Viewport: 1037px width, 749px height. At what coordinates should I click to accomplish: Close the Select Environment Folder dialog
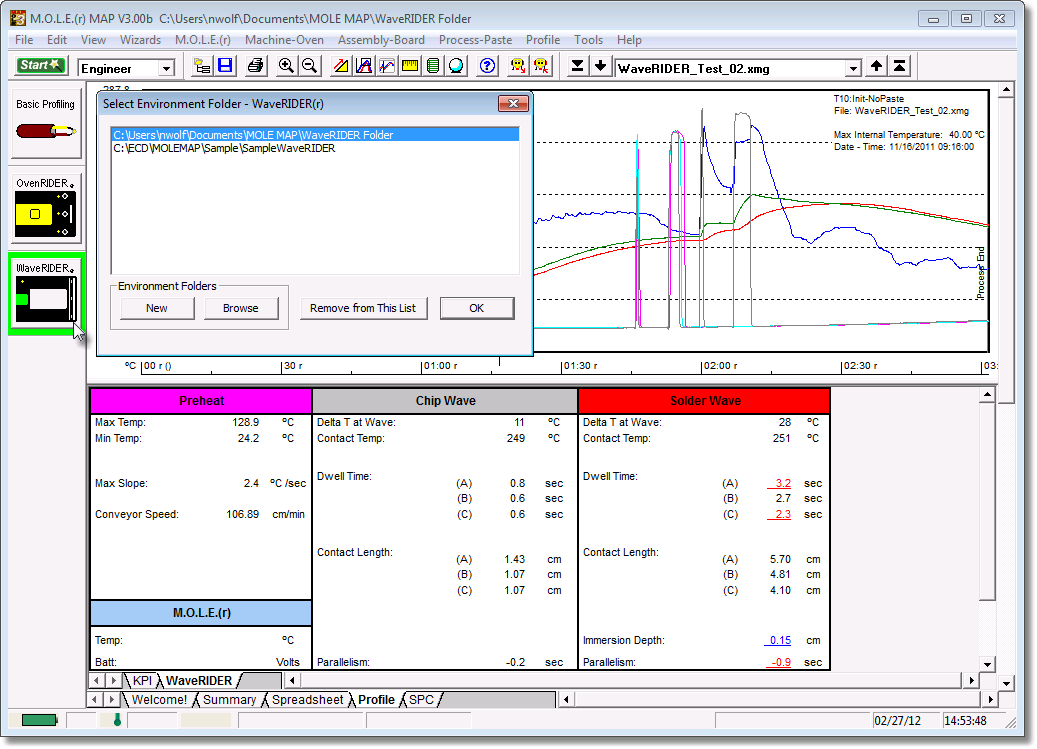513,104
